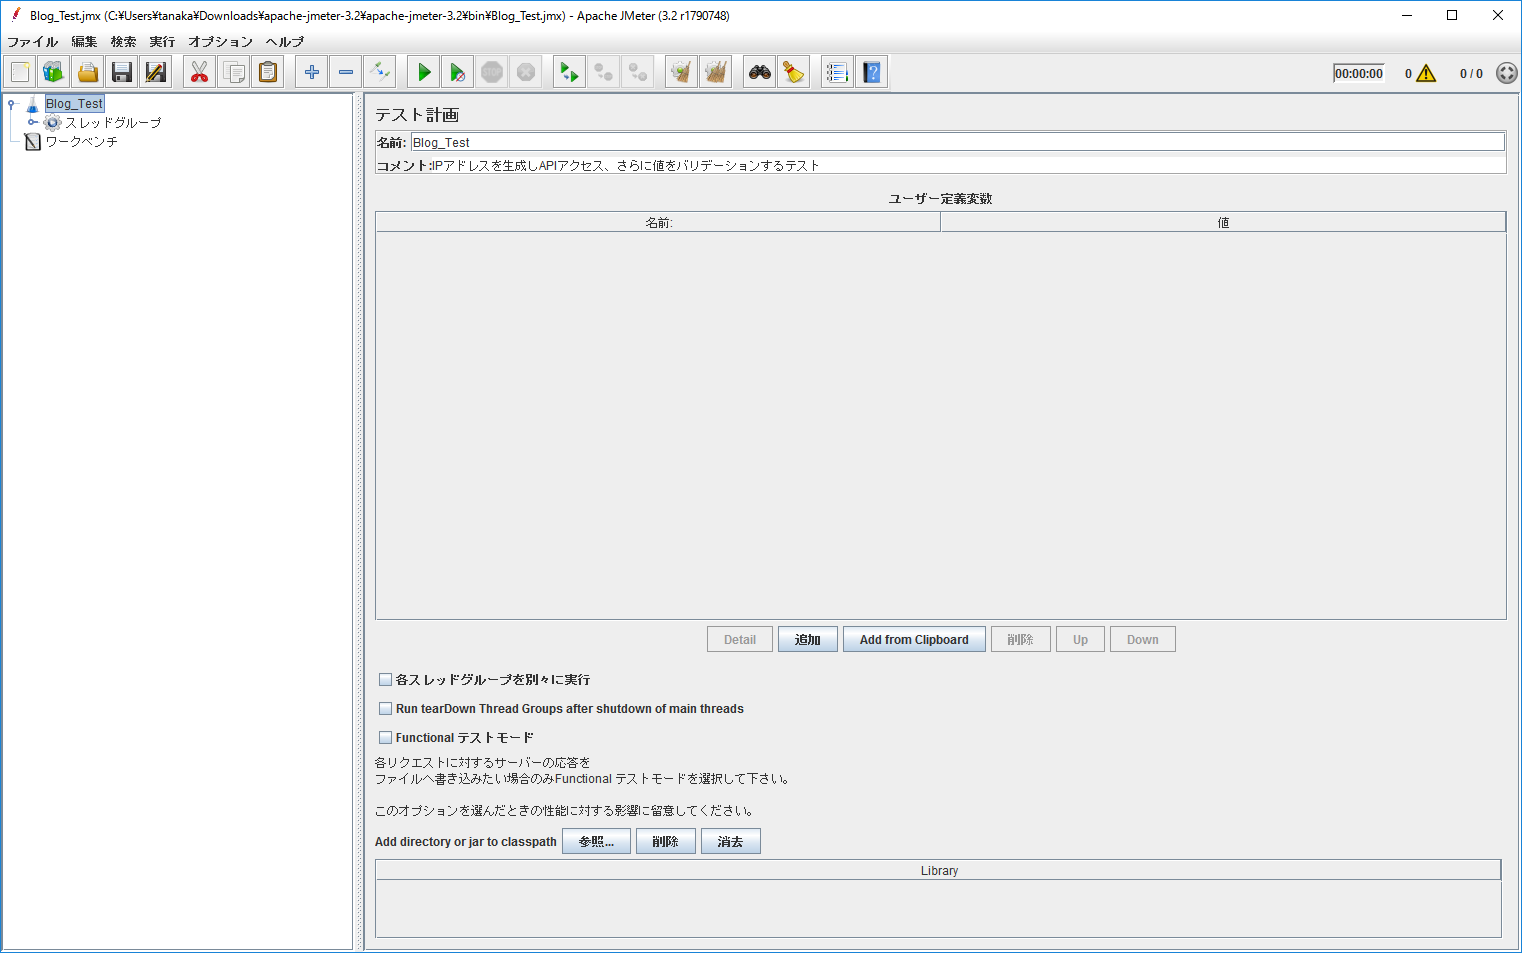Image resolution: width=1522 pixels, height=953 pixels.
Task: Click the 参照... browse button
Action: click(x=596, y=842)
